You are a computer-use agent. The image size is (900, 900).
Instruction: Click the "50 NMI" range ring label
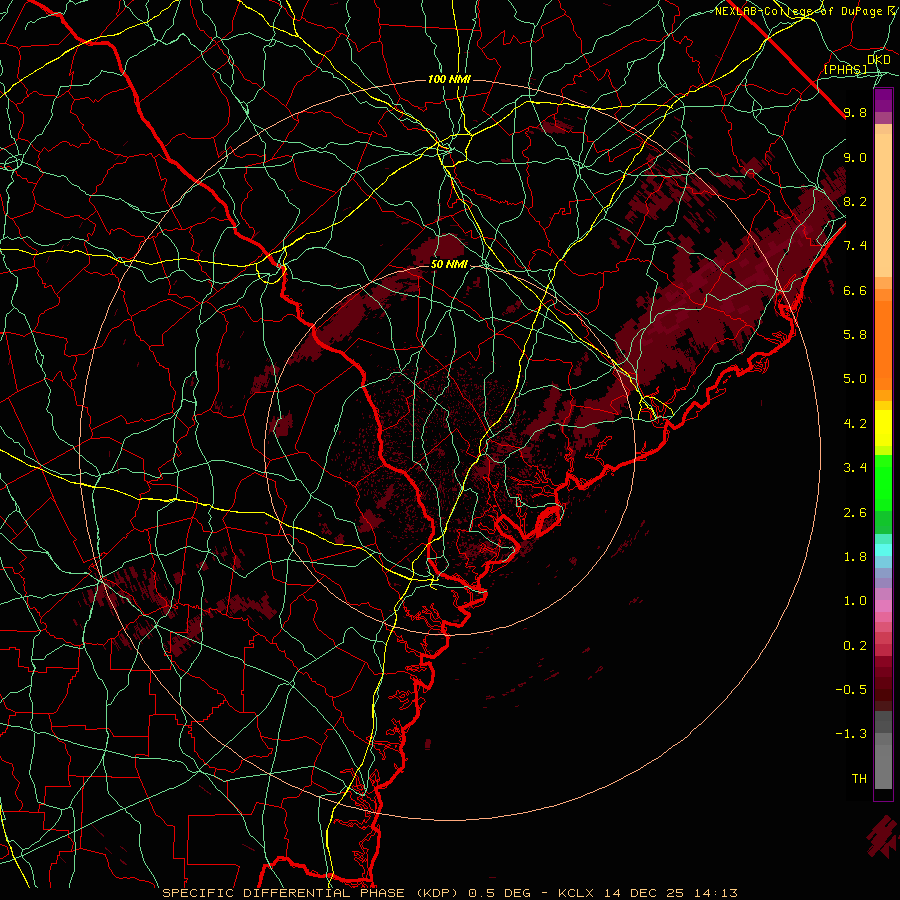pyautogui.click(x=449, y=264)
